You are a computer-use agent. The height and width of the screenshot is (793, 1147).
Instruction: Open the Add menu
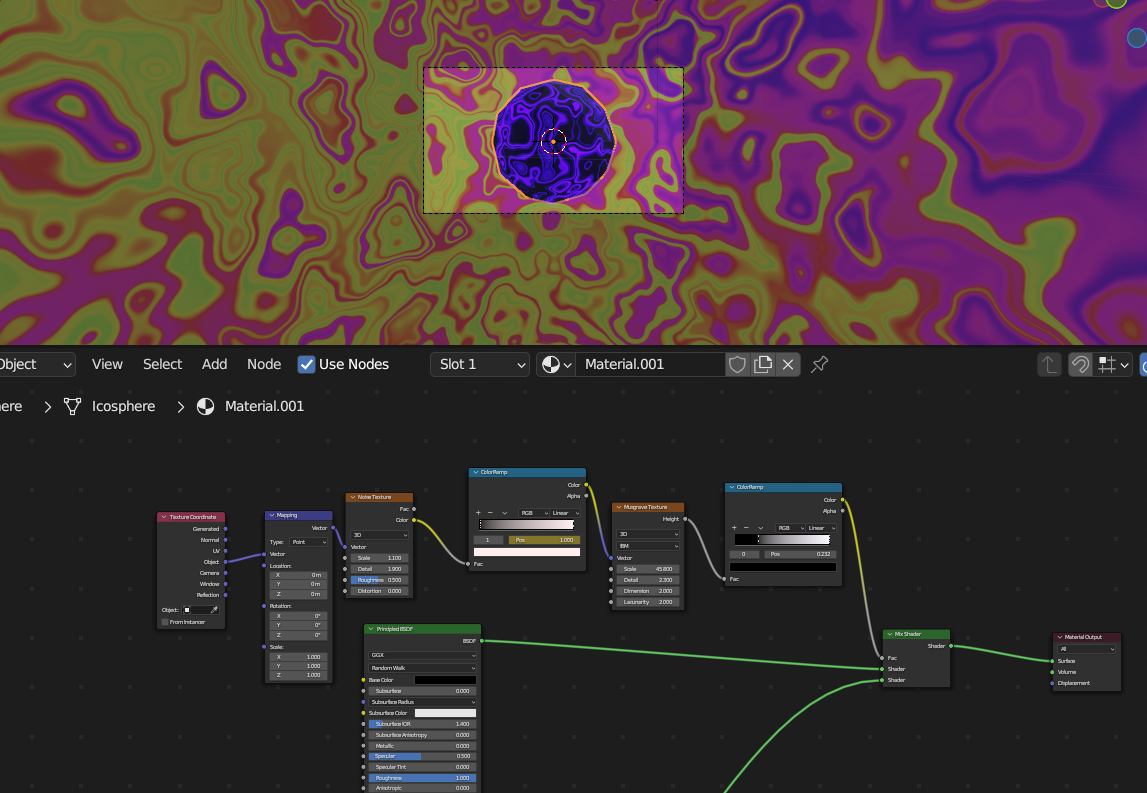point(214,364)
